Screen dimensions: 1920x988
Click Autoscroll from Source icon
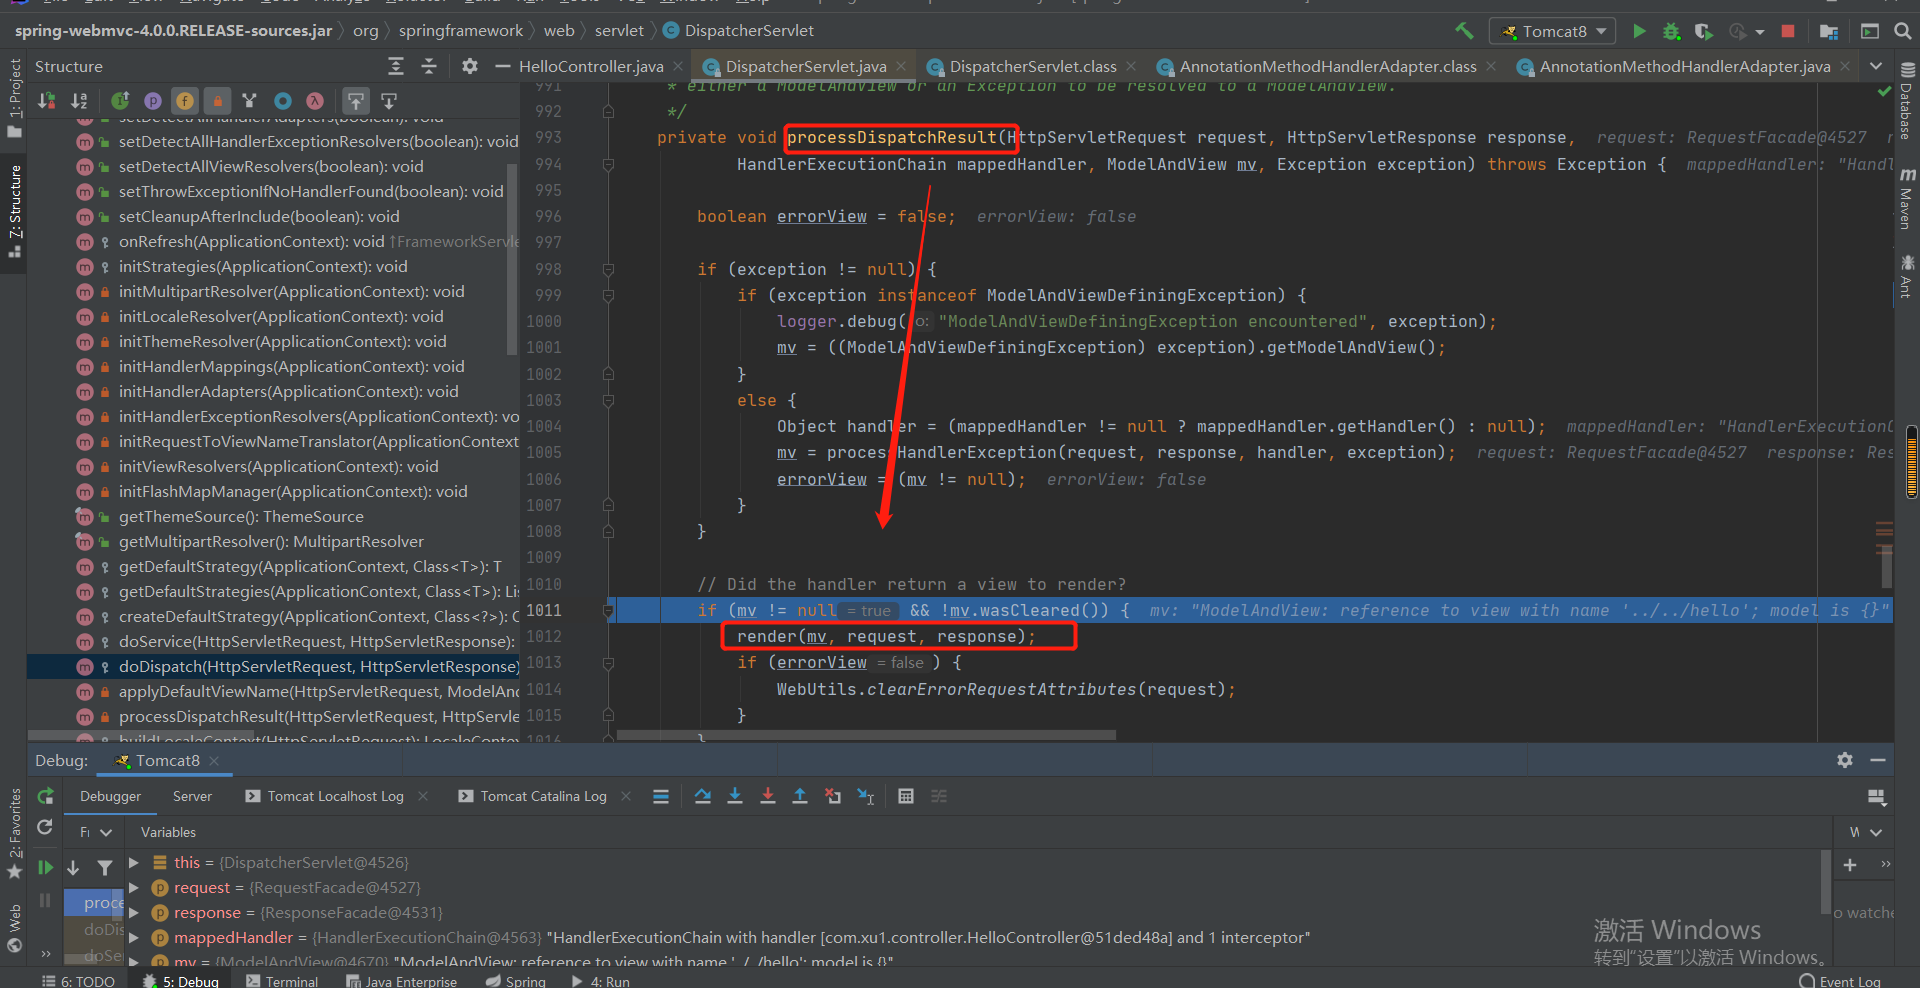pyautogui.click(x=389, y=100)
